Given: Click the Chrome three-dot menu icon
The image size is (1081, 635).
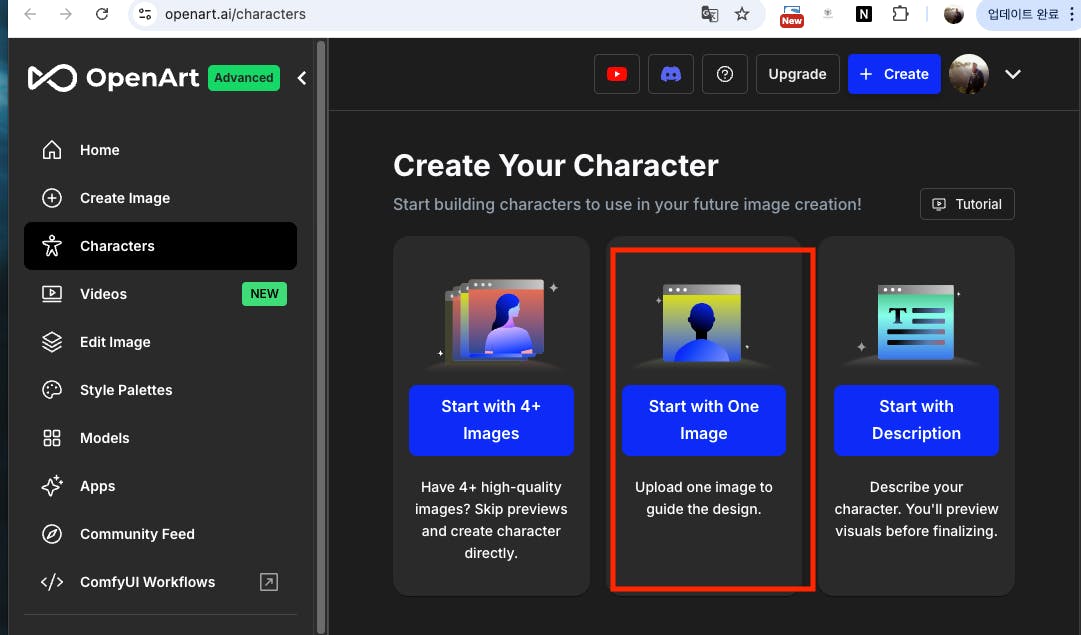Looking at the screenshot, I should point(1072,14).
